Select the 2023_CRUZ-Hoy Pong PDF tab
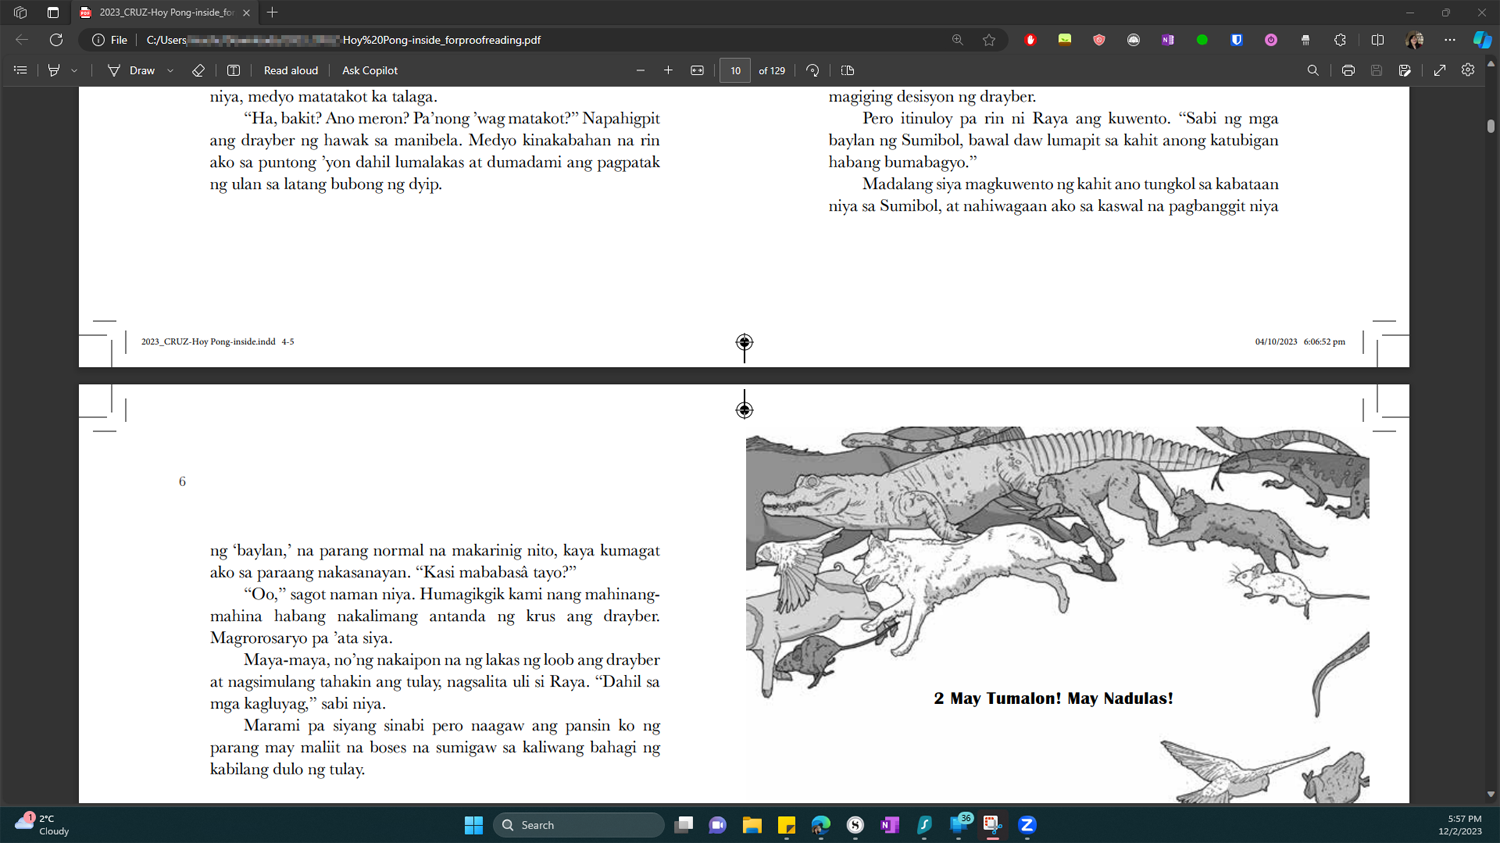 160,13
